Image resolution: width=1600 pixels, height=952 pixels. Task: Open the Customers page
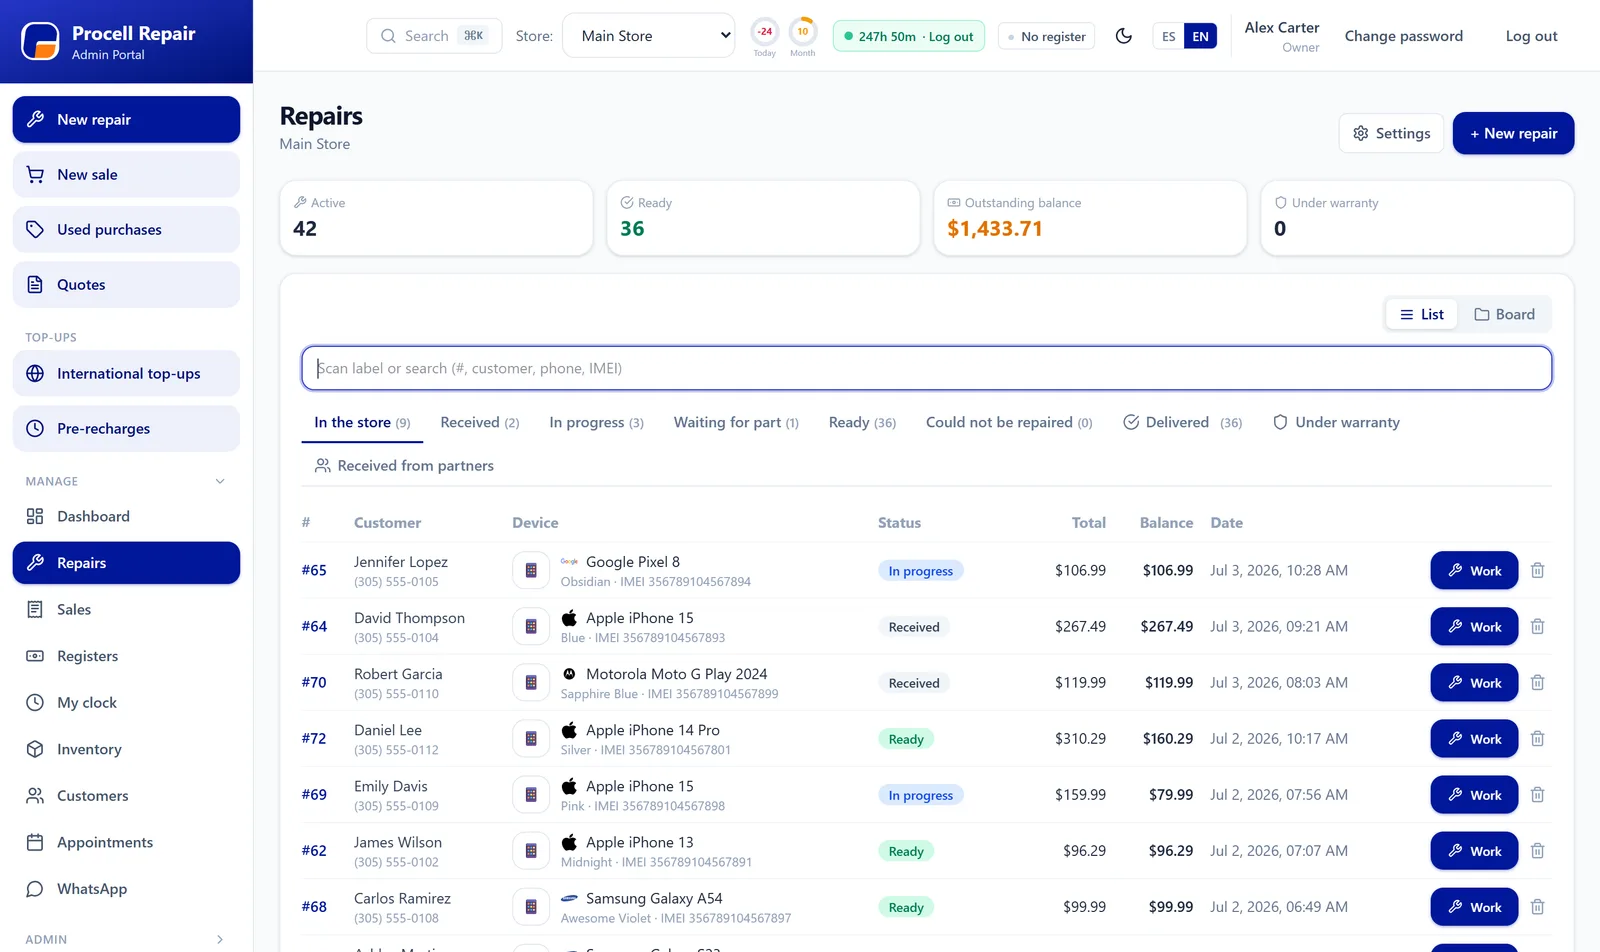point(126,795)
